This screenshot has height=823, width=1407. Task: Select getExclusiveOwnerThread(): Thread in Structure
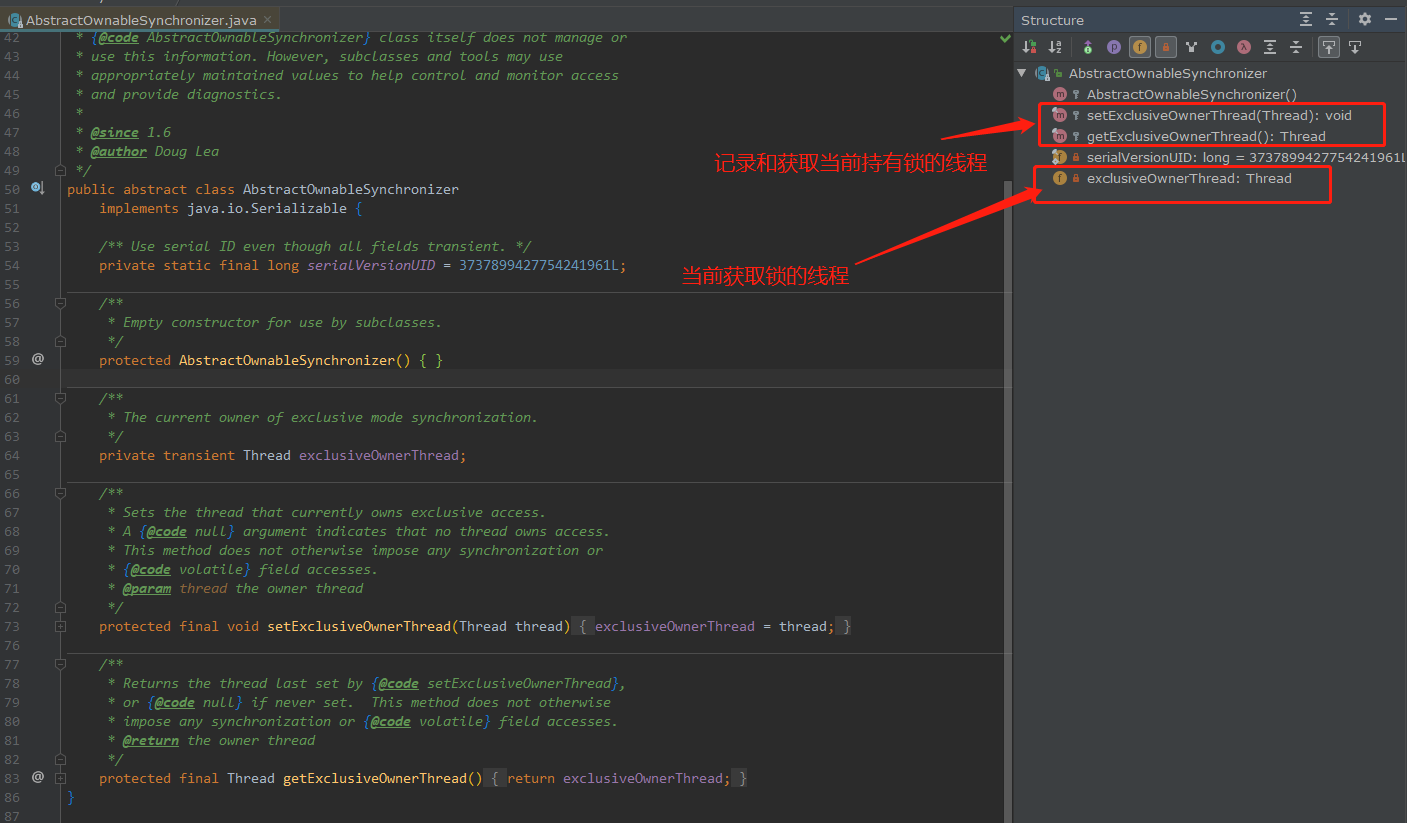[x=1206, y=136]
